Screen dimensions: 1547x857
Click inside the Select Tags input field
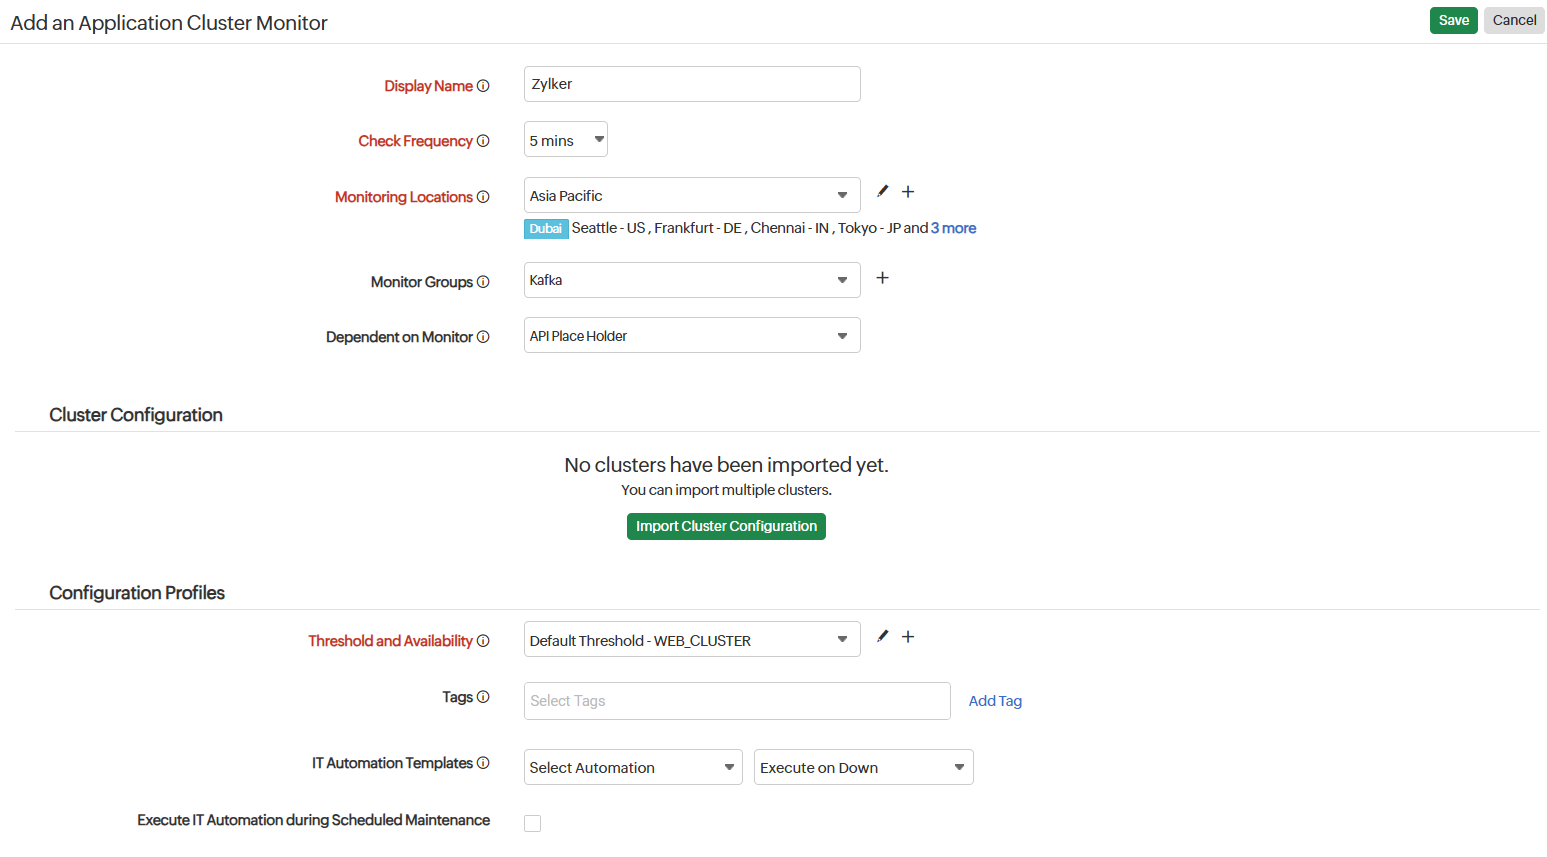point(736,700)
